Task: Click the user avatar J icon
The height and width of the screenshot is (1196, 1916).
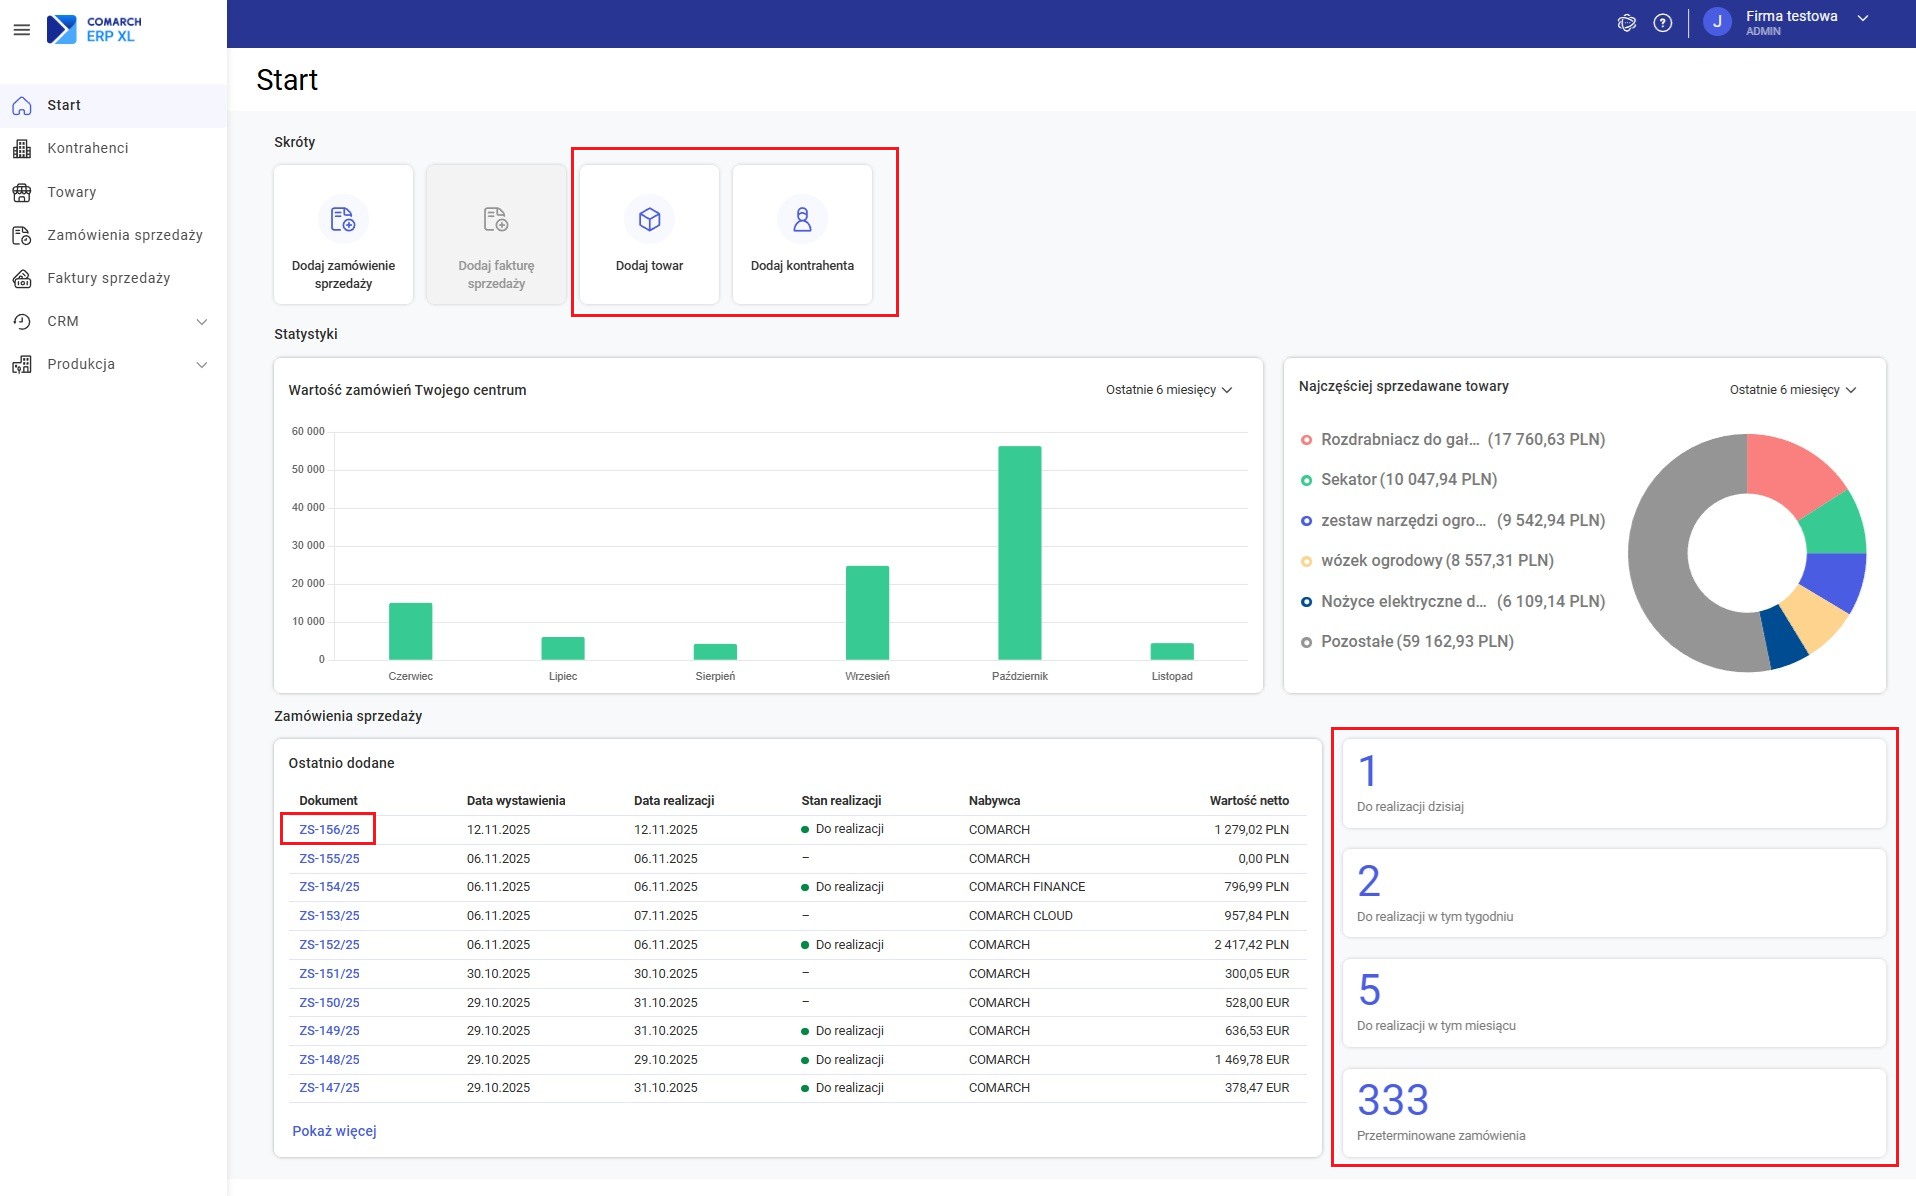Action: click(1717, 23)
